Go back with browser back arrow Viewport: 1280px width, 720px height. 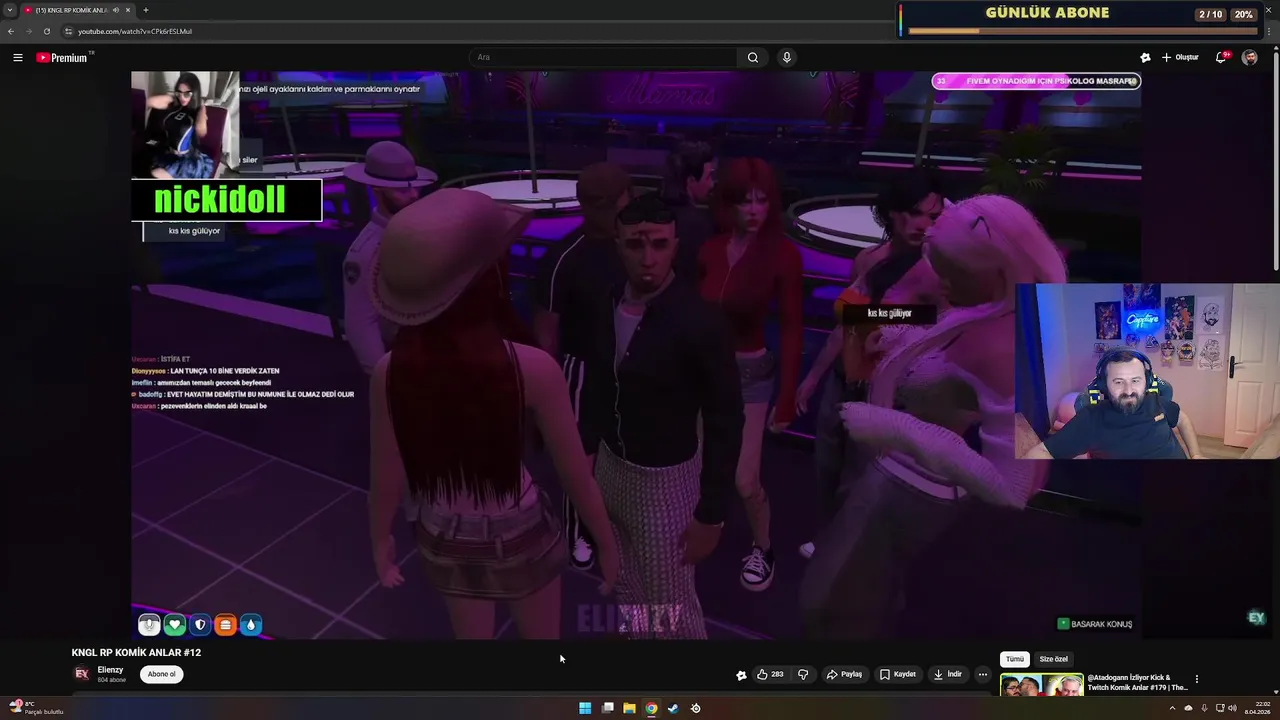pyautogui.click(x=11, y=31)
